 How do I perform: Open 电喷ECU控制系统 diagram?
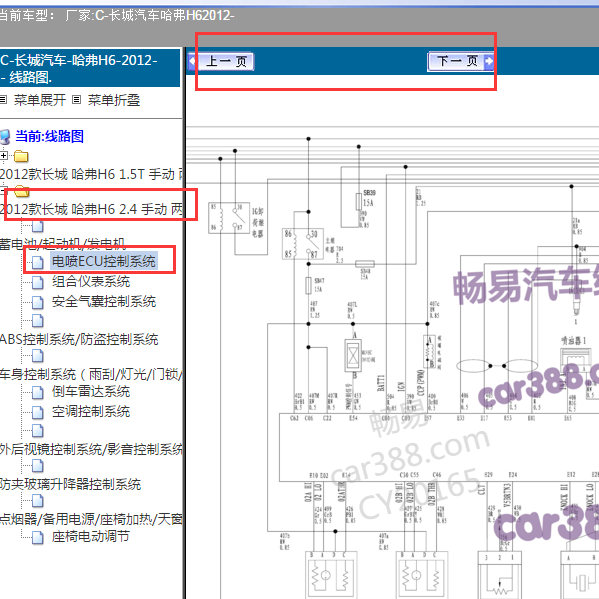coord(104,261)
